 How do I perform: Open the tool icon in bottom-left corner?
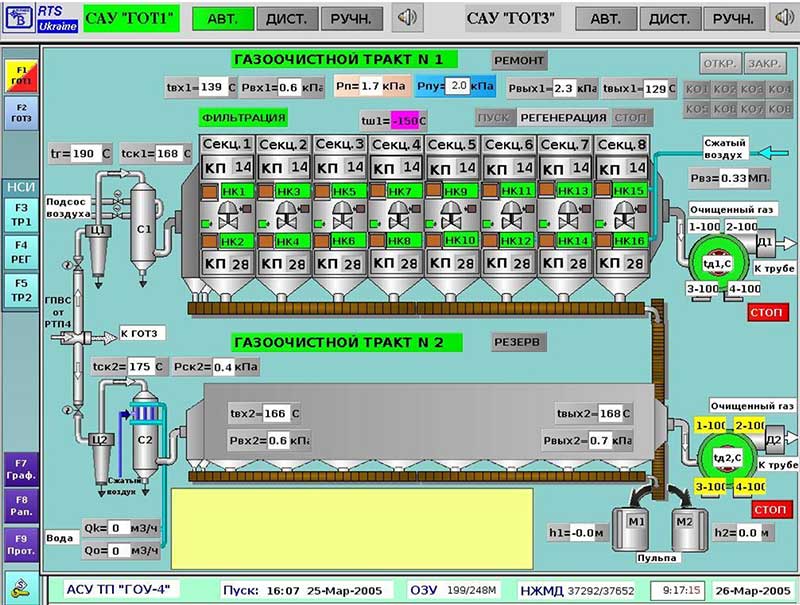[x=21, y=587]
